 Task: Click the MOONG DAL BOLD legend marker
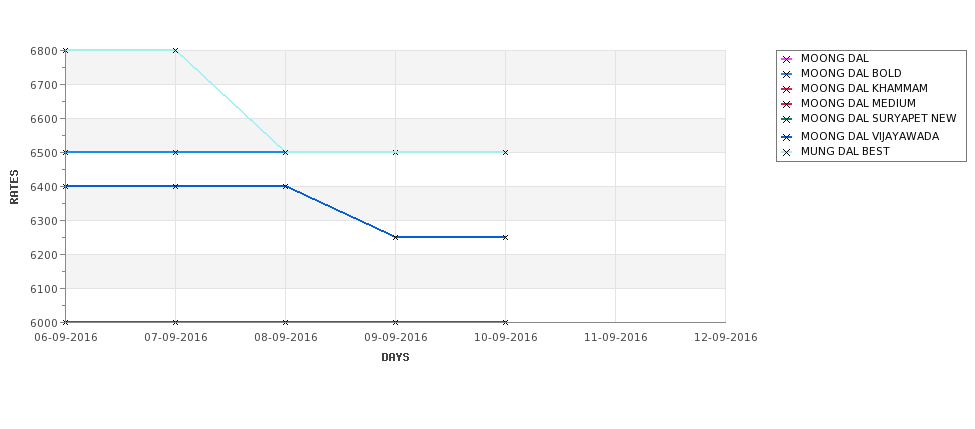point(787,75)
